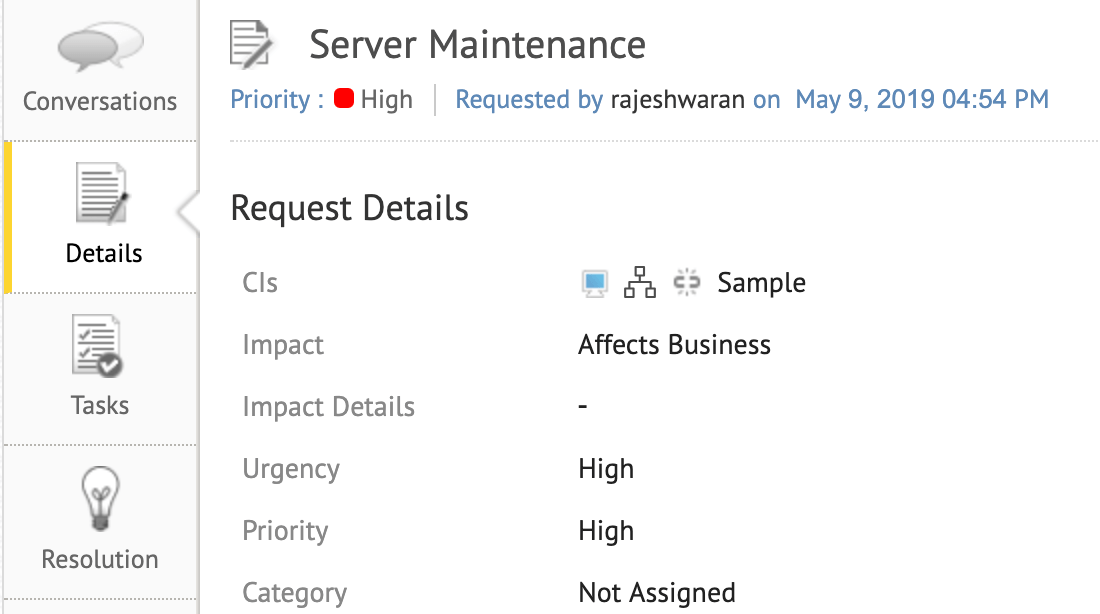
Task: Click the edit request icon beside title
Action: (252, 45)
